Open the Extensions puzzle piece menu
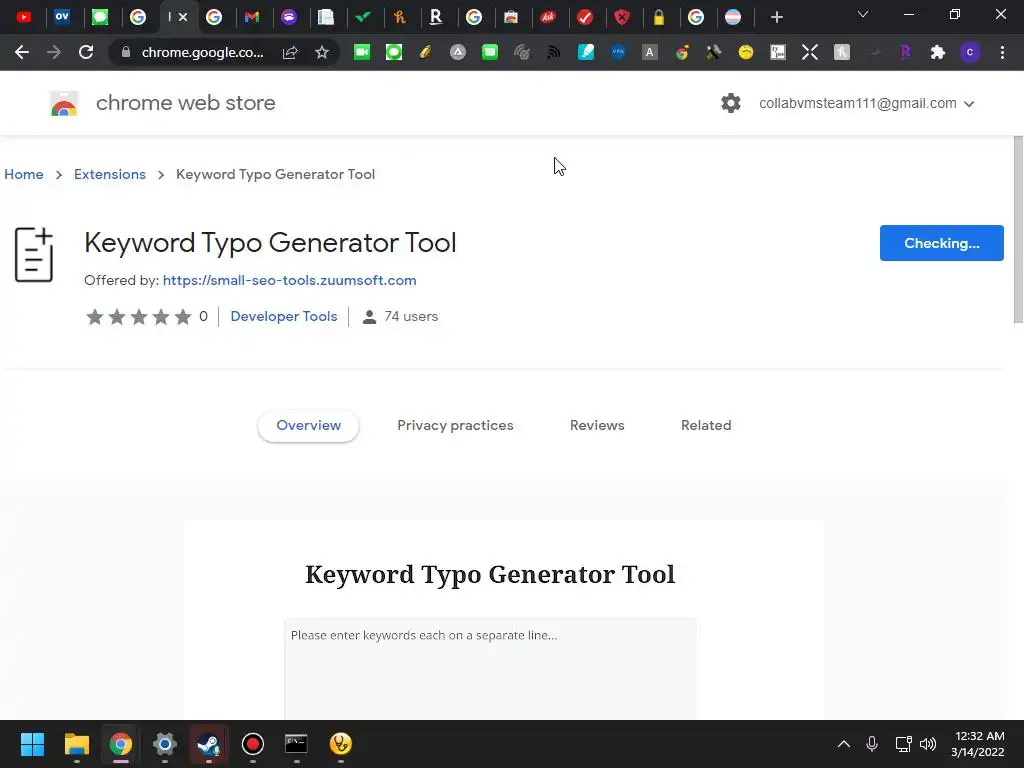The width and height of the screenshot is (1024, 768). coord(937,52)
